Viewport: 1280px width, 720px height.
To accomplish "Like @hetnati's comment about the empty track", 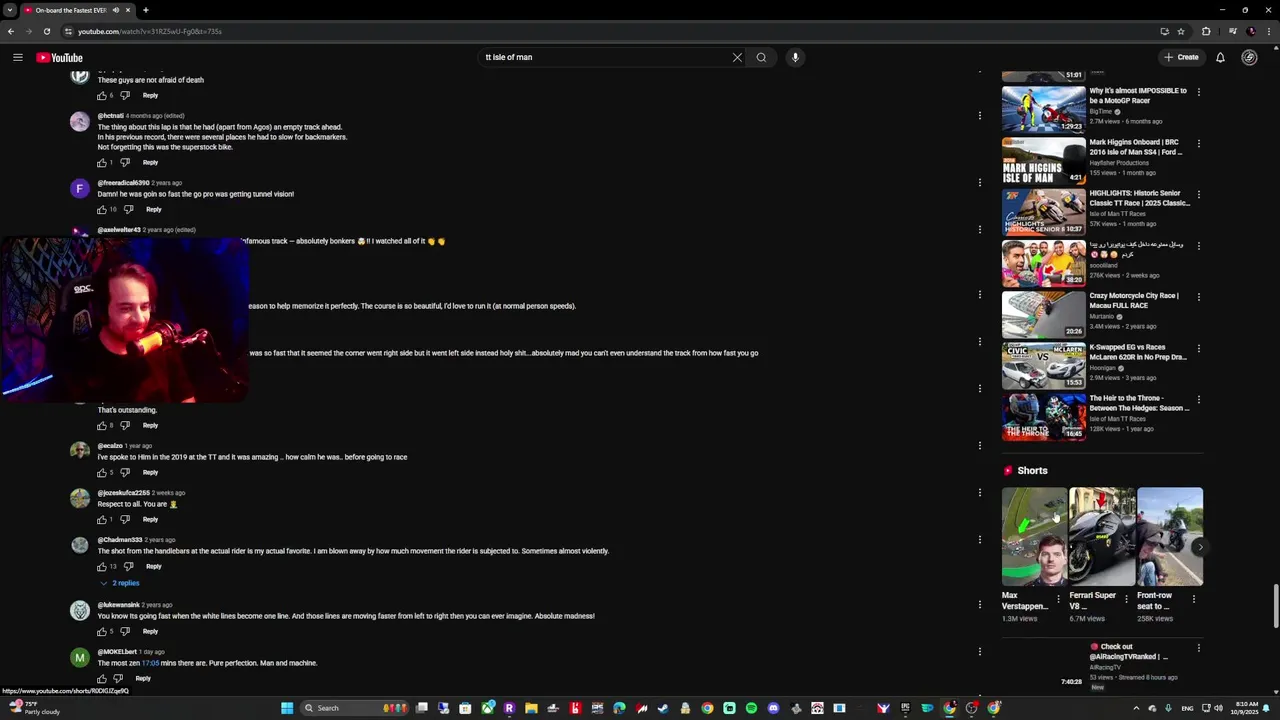I will pos(101,163).
